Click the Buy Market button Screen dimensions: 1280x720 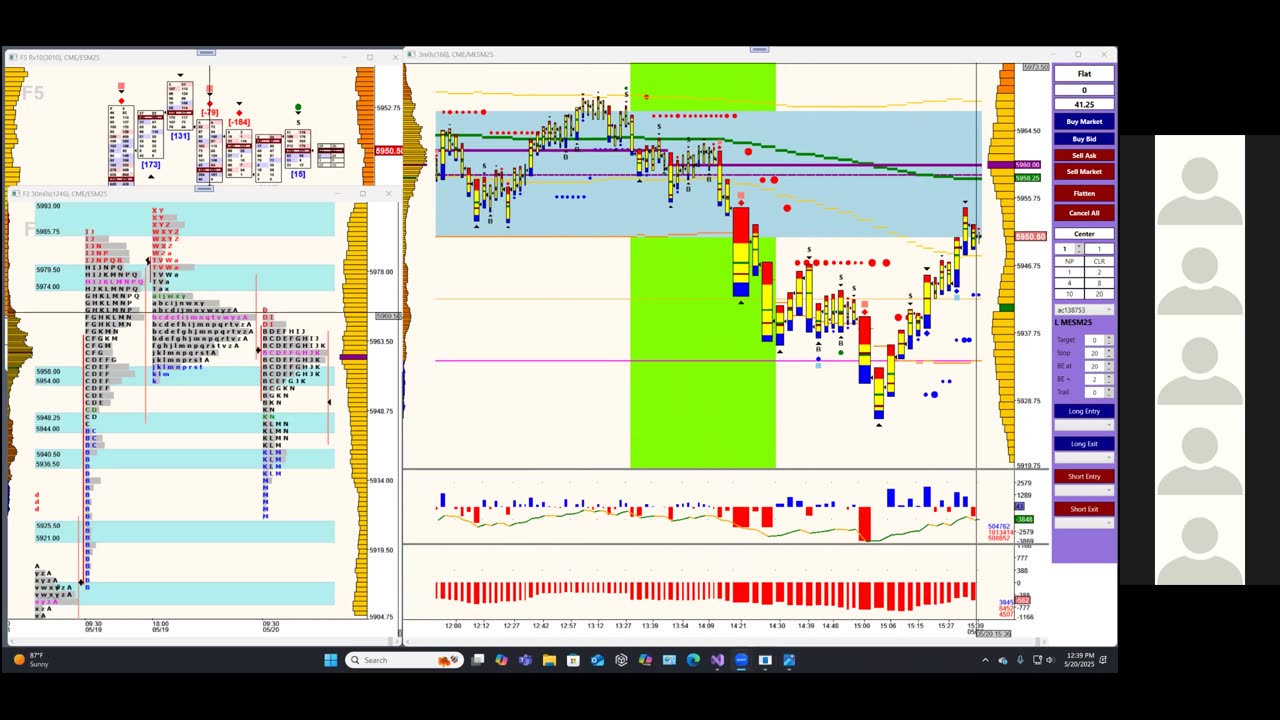(1084, 122)
